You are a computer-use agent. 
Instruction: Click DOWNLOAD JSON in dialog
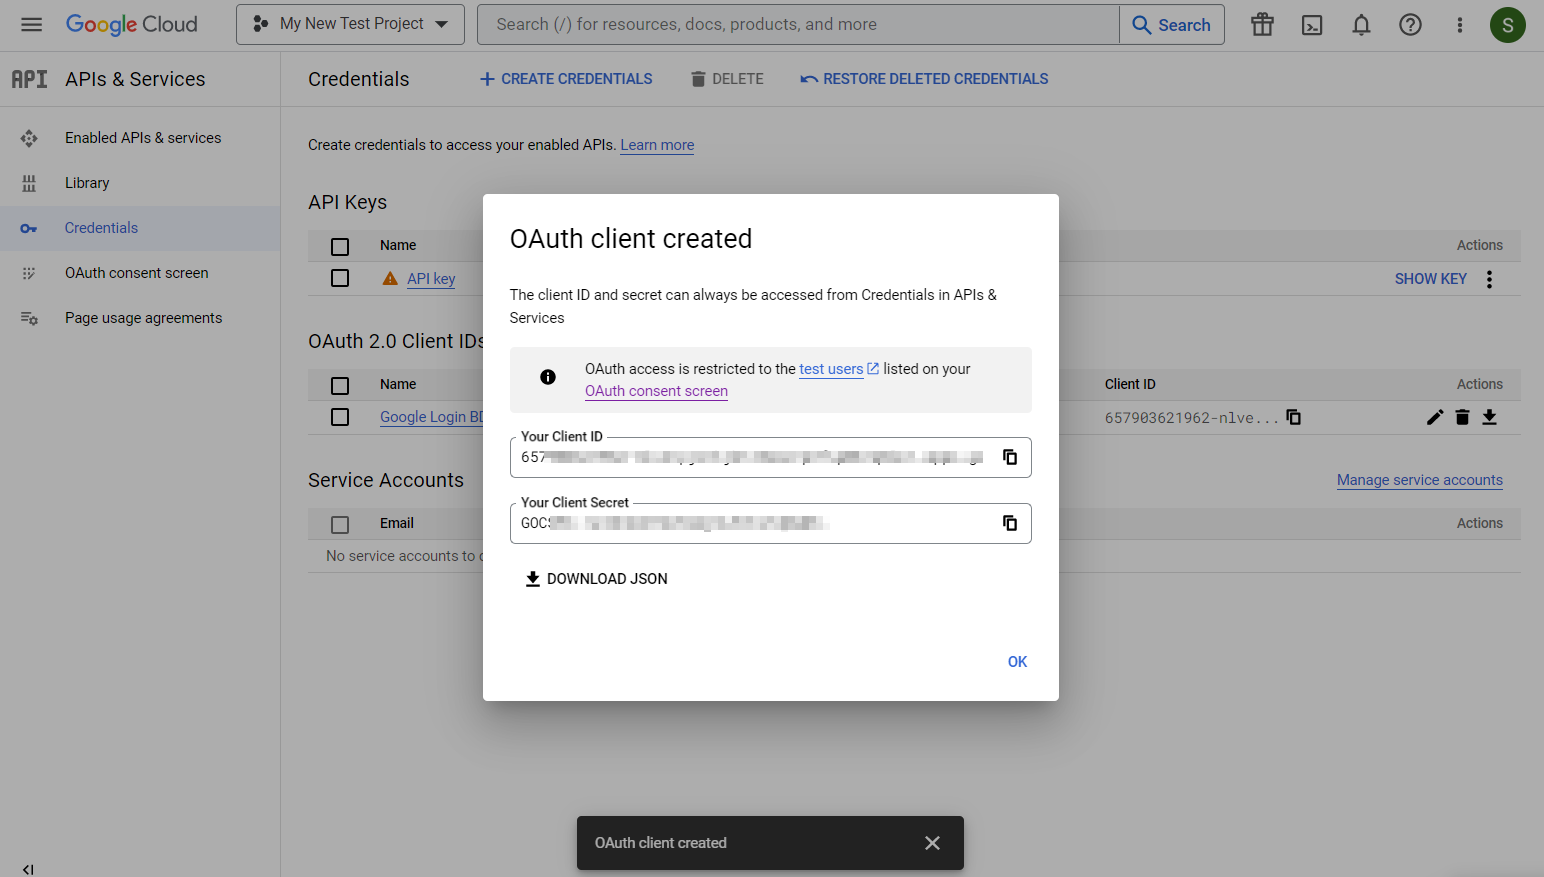596,579
